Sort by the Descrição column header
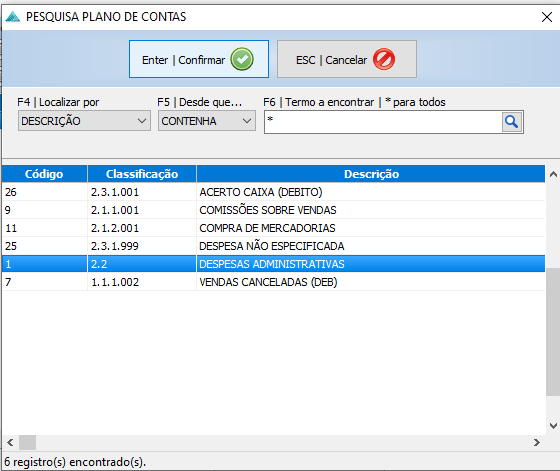 [x=371, y=174]
